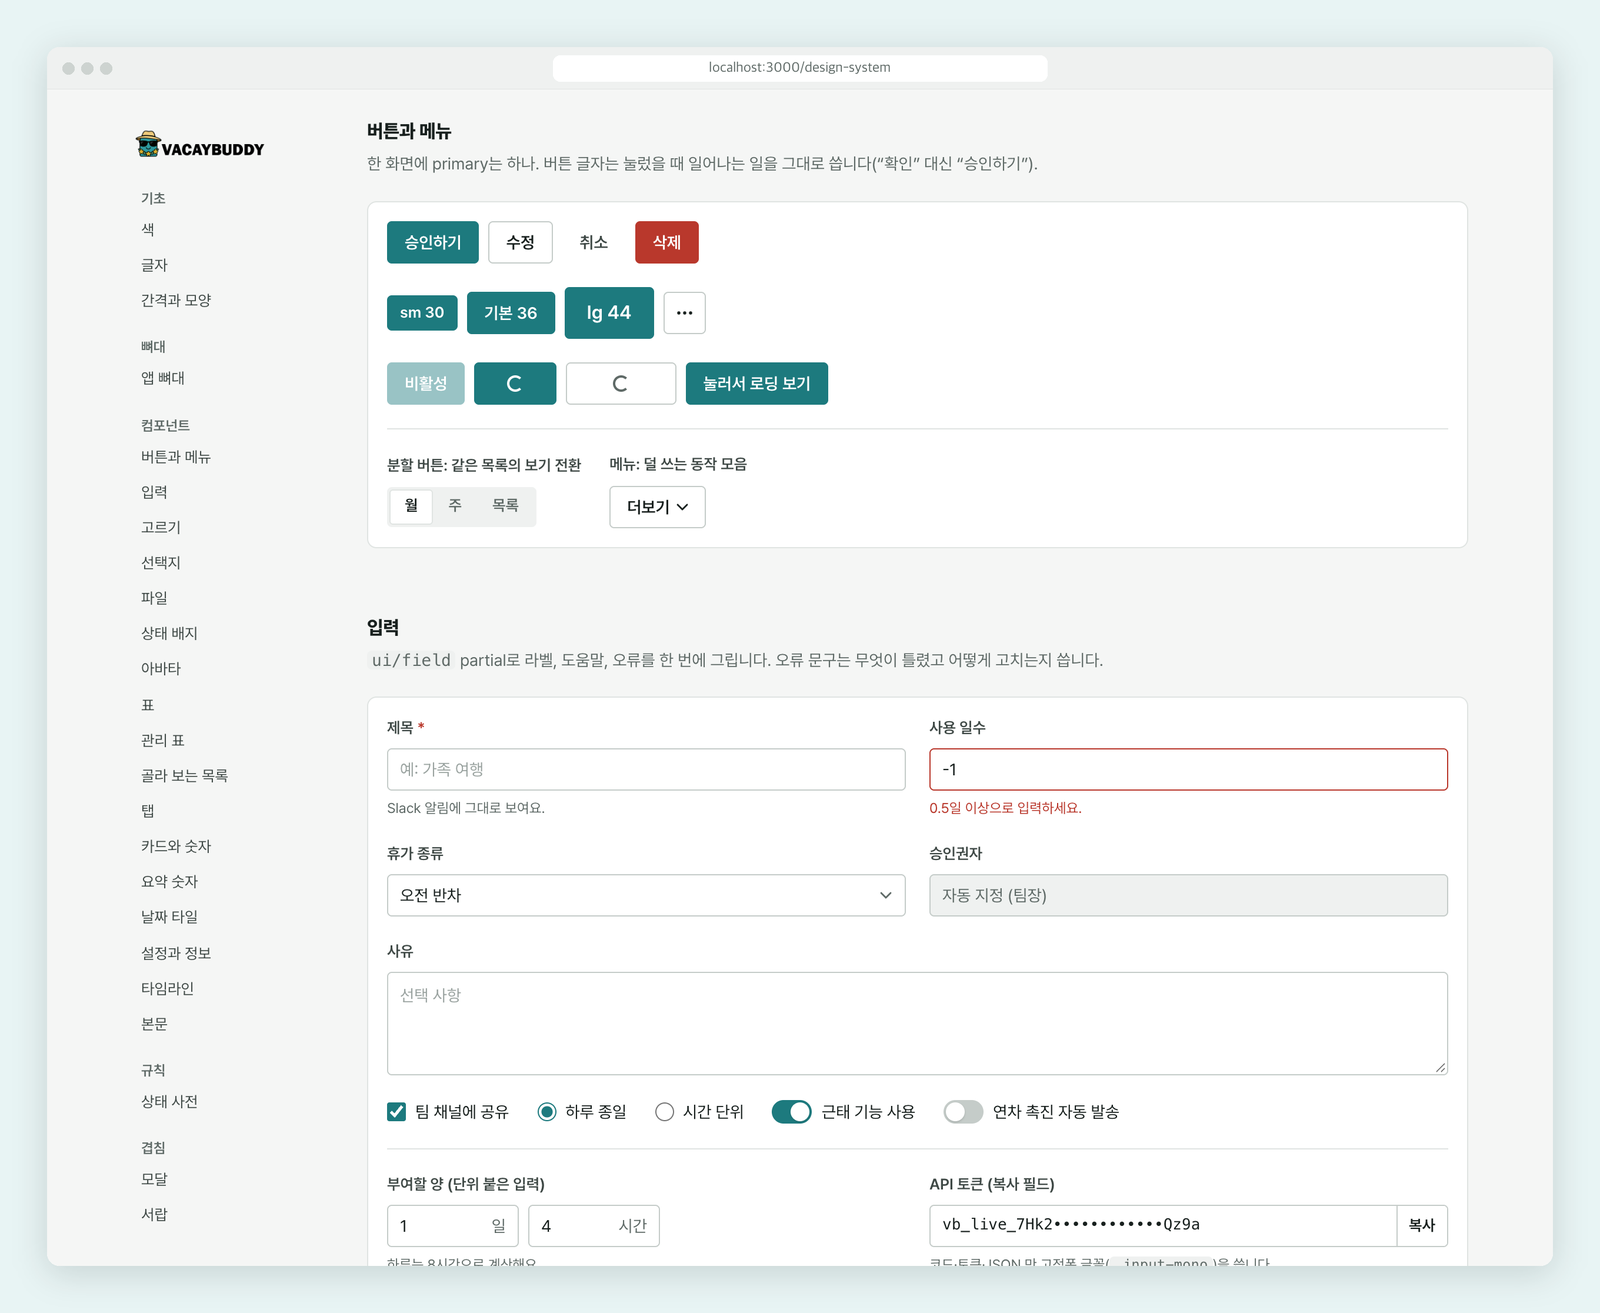
Task: Toggle the 팀 채널에 공유 checkbox
Action: 397,1112
